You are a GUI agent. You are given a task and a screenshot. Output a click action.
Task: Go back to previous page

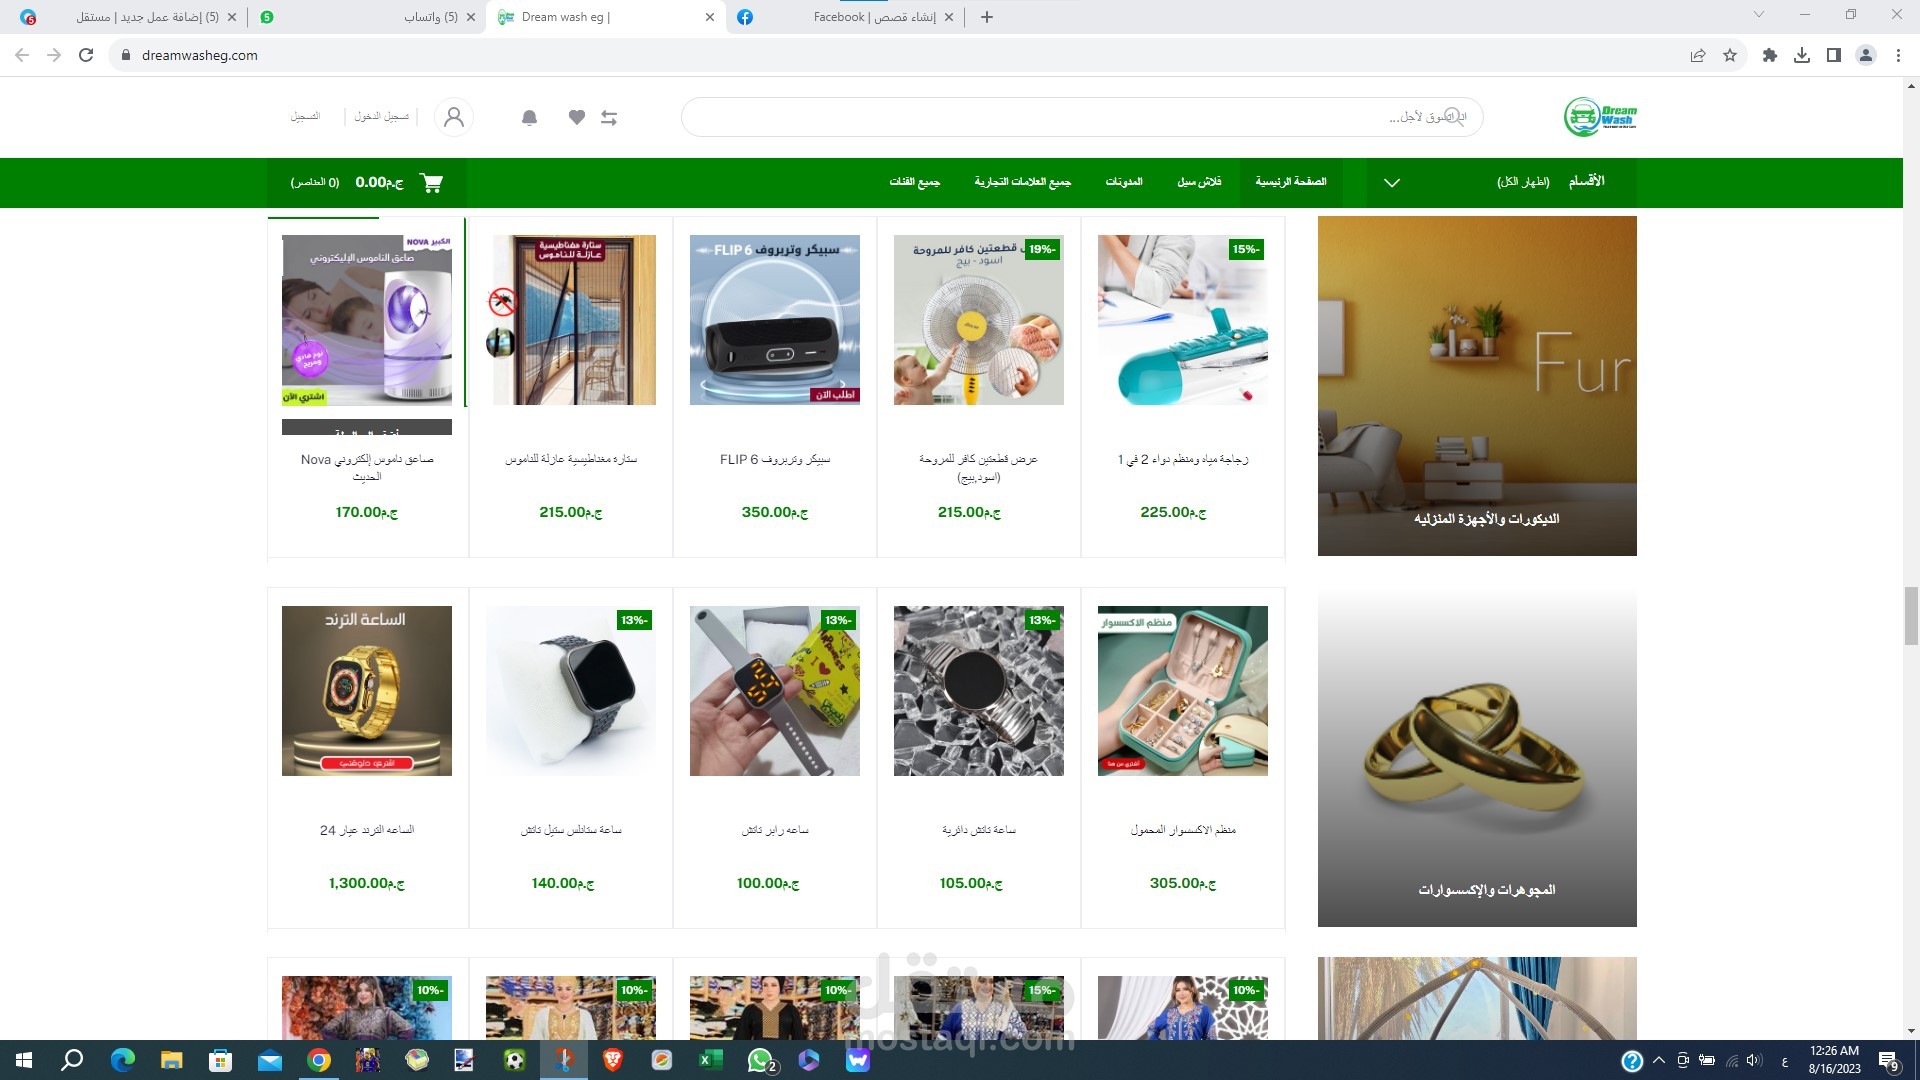click(22, 55)
